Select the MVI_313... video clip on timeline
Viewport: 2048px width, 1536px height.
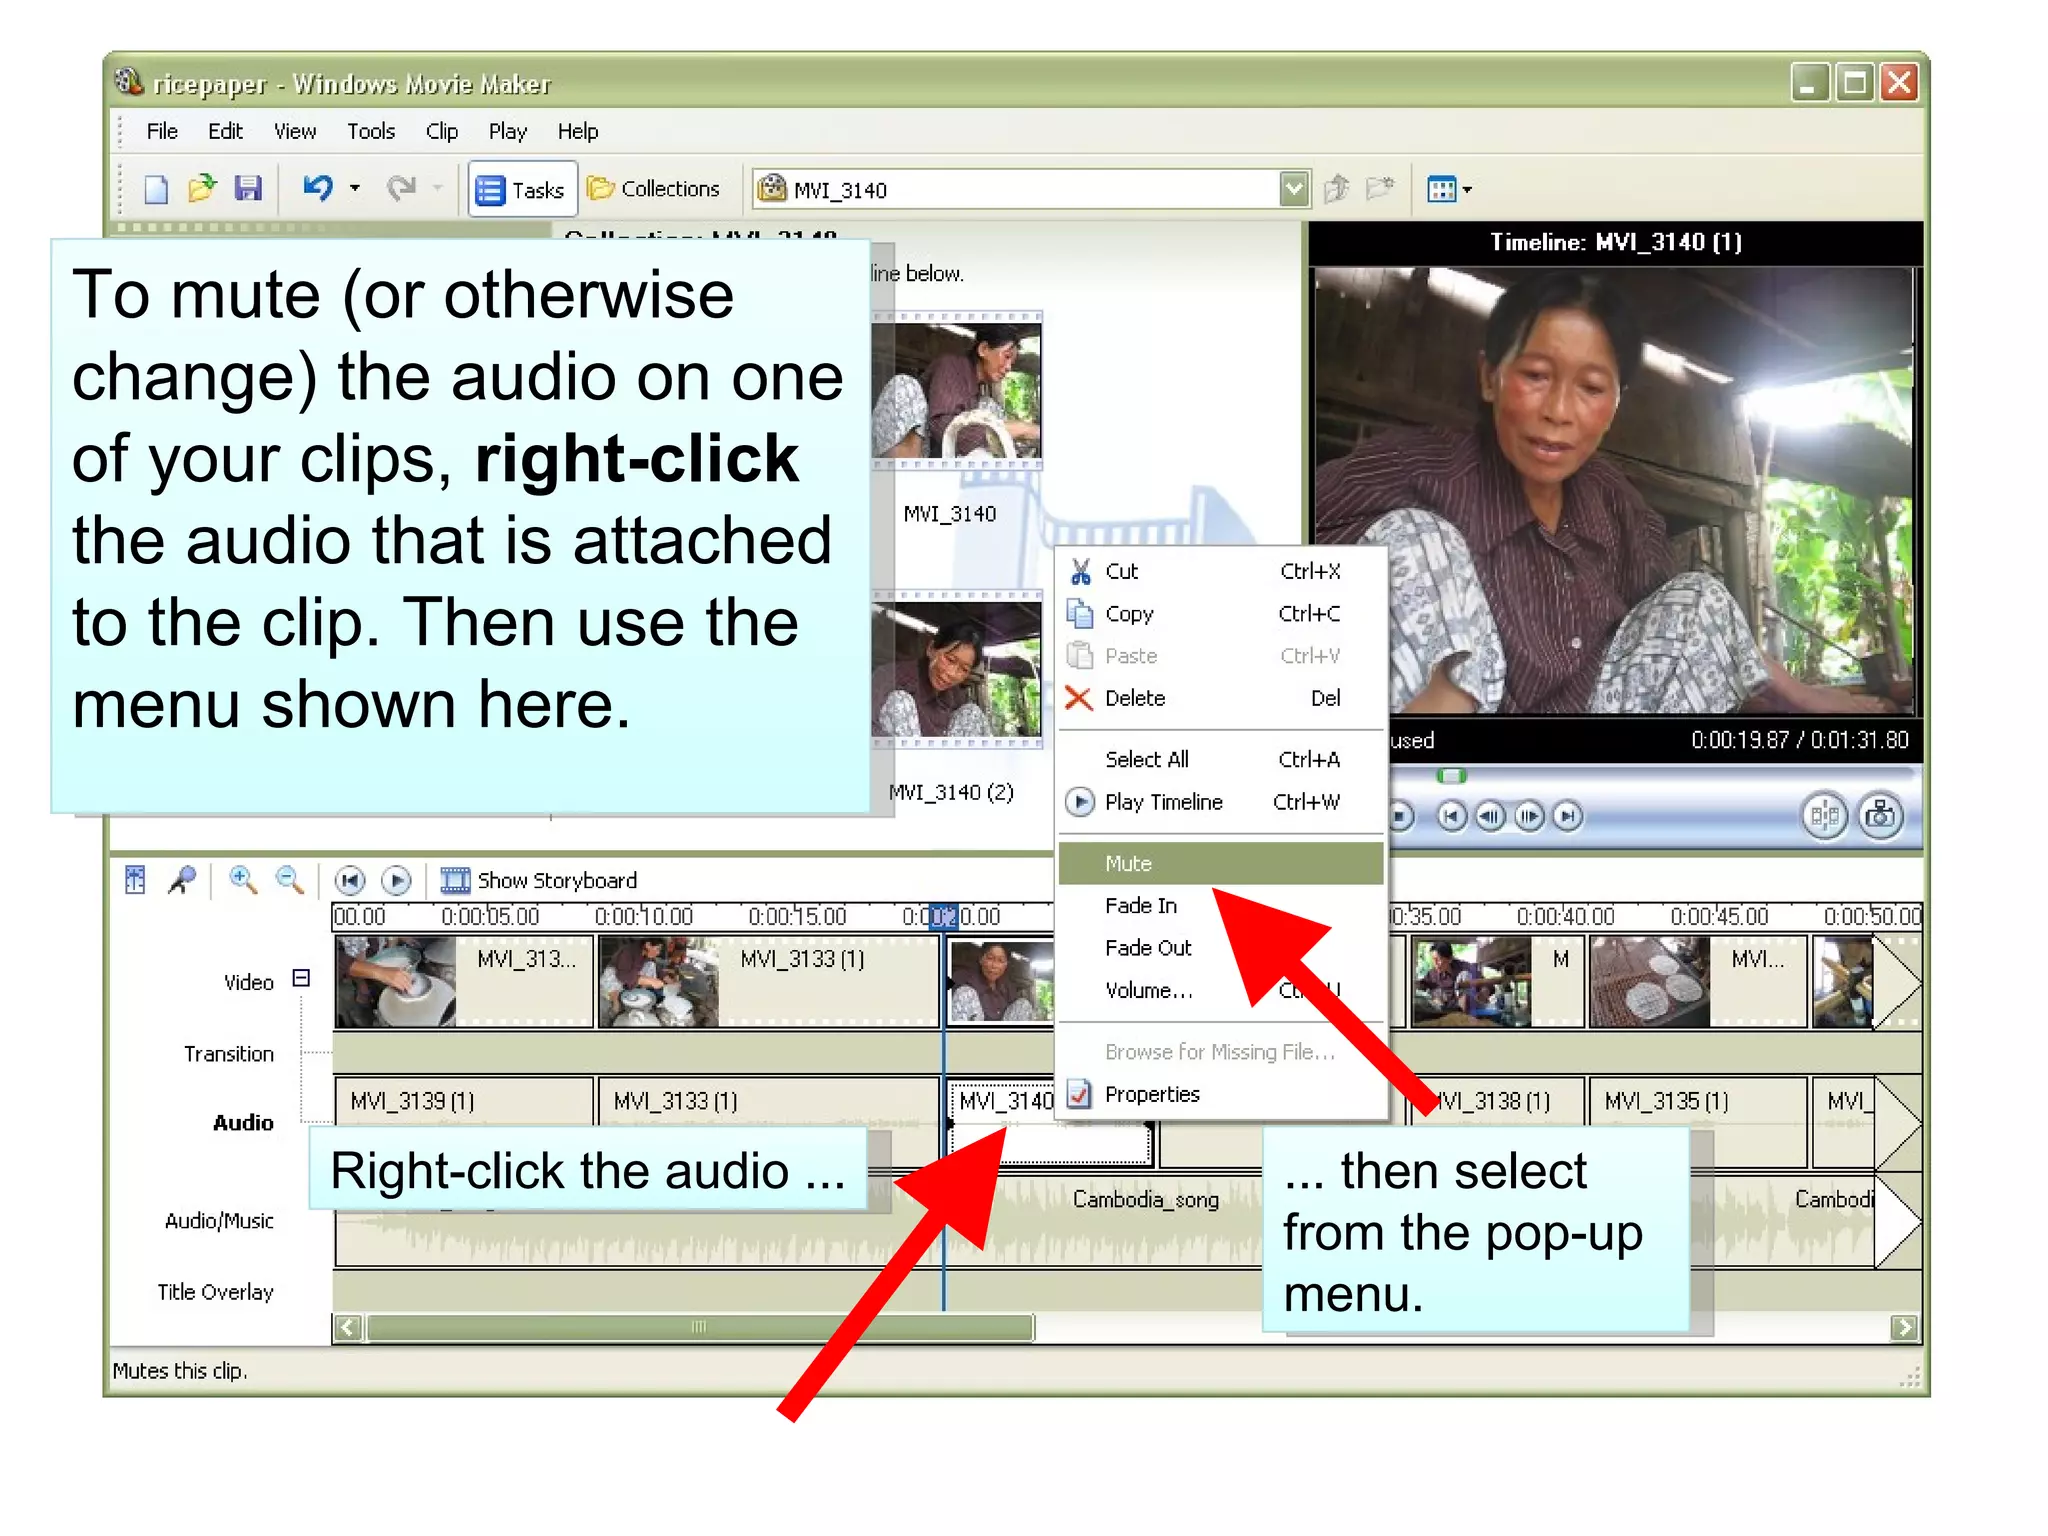464,982
